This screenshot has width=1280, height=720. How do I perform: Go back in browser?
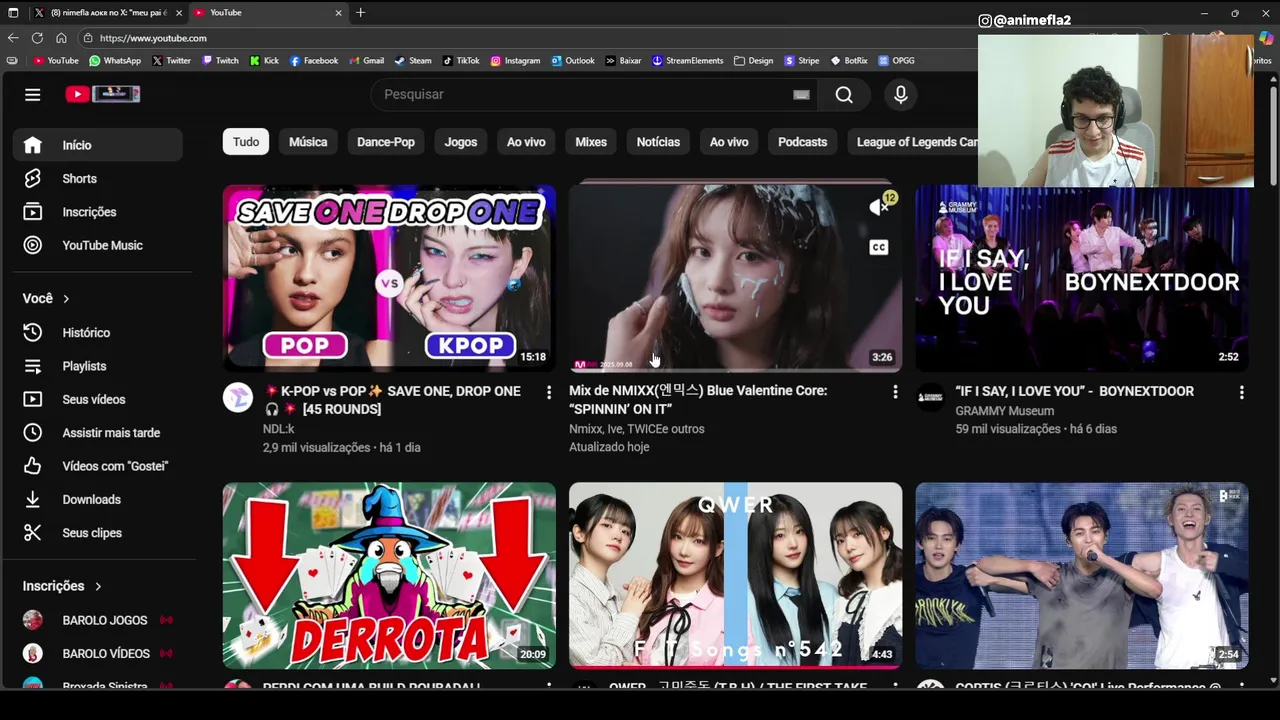tap(13, 38)
